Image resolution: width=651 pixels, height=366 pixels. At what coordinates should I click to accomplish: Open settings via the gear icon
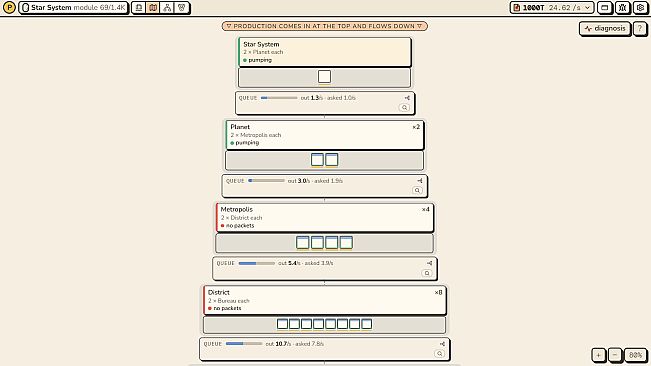[x=641, y=7]
